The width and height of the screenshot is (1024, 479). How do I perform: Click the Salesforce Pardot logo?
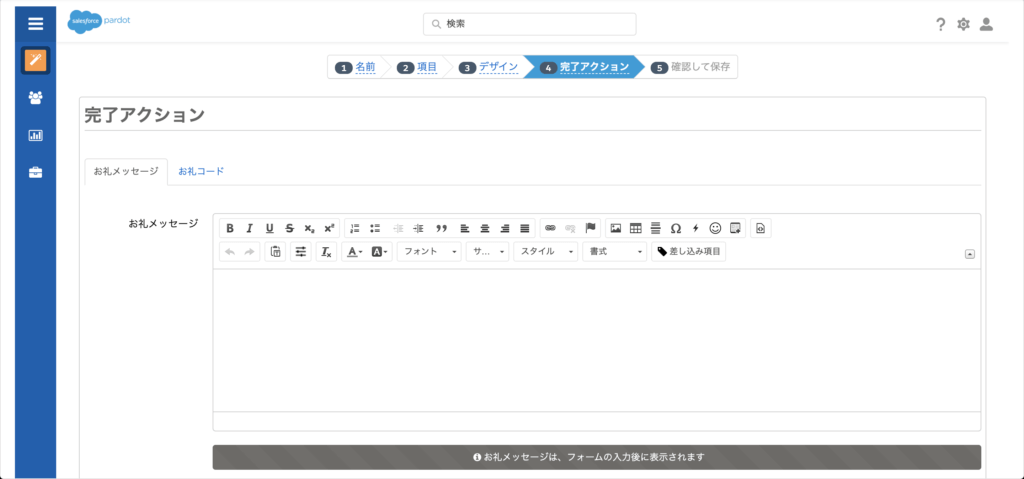[x=99, y=23]
